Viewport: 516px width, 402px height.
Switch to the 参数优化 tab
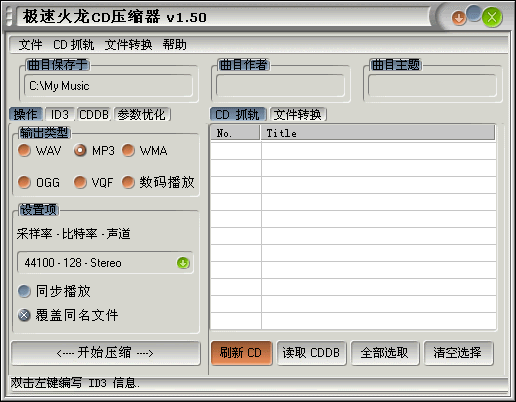pos(142,115)
